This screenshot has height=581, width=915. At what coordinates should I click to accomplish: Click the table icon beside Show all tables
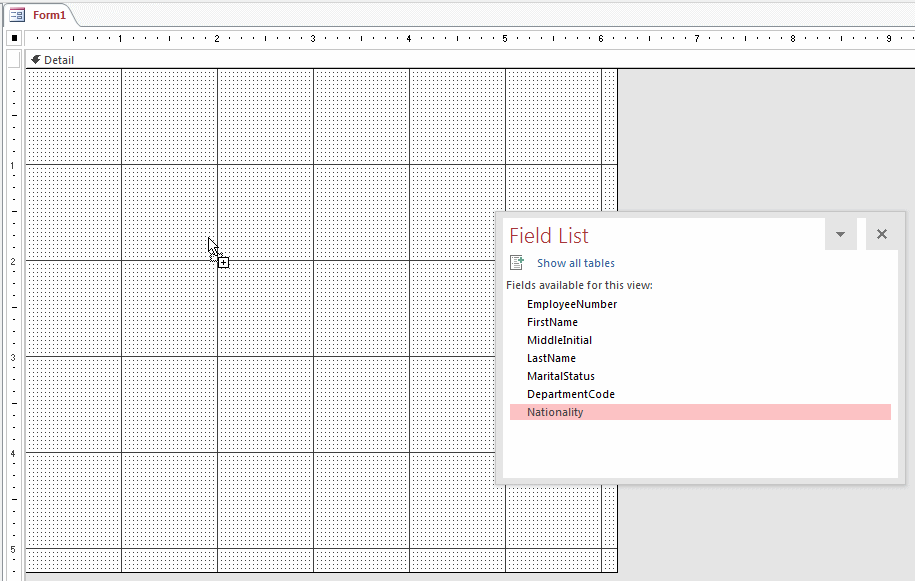pyautogui.click(x=516, y=262)
